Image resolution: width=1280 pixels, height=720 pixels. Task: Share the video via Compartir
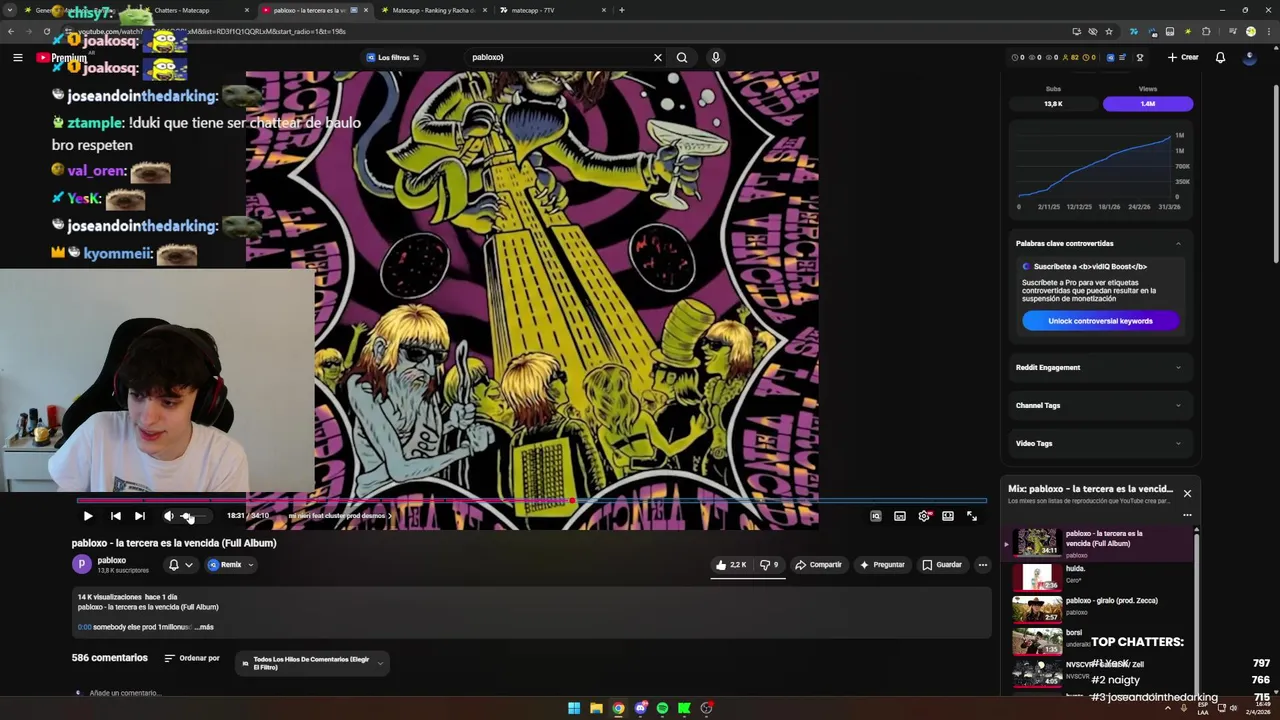(818, 565)
